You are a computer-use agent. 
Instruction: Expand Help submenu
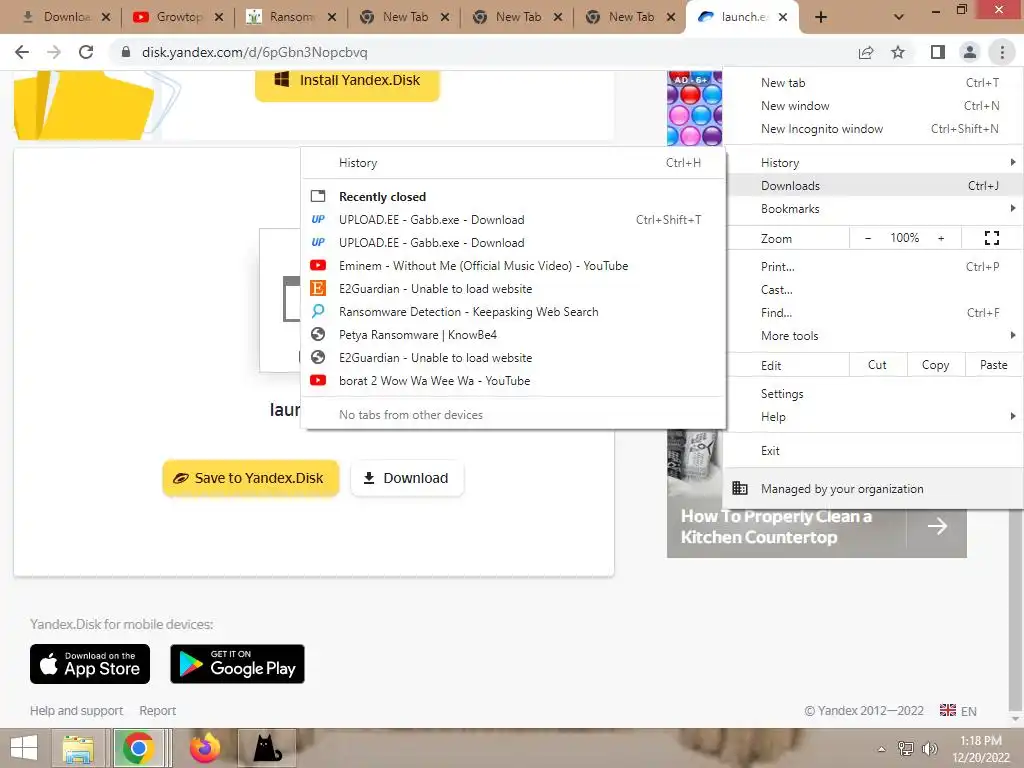click(874, 417)
